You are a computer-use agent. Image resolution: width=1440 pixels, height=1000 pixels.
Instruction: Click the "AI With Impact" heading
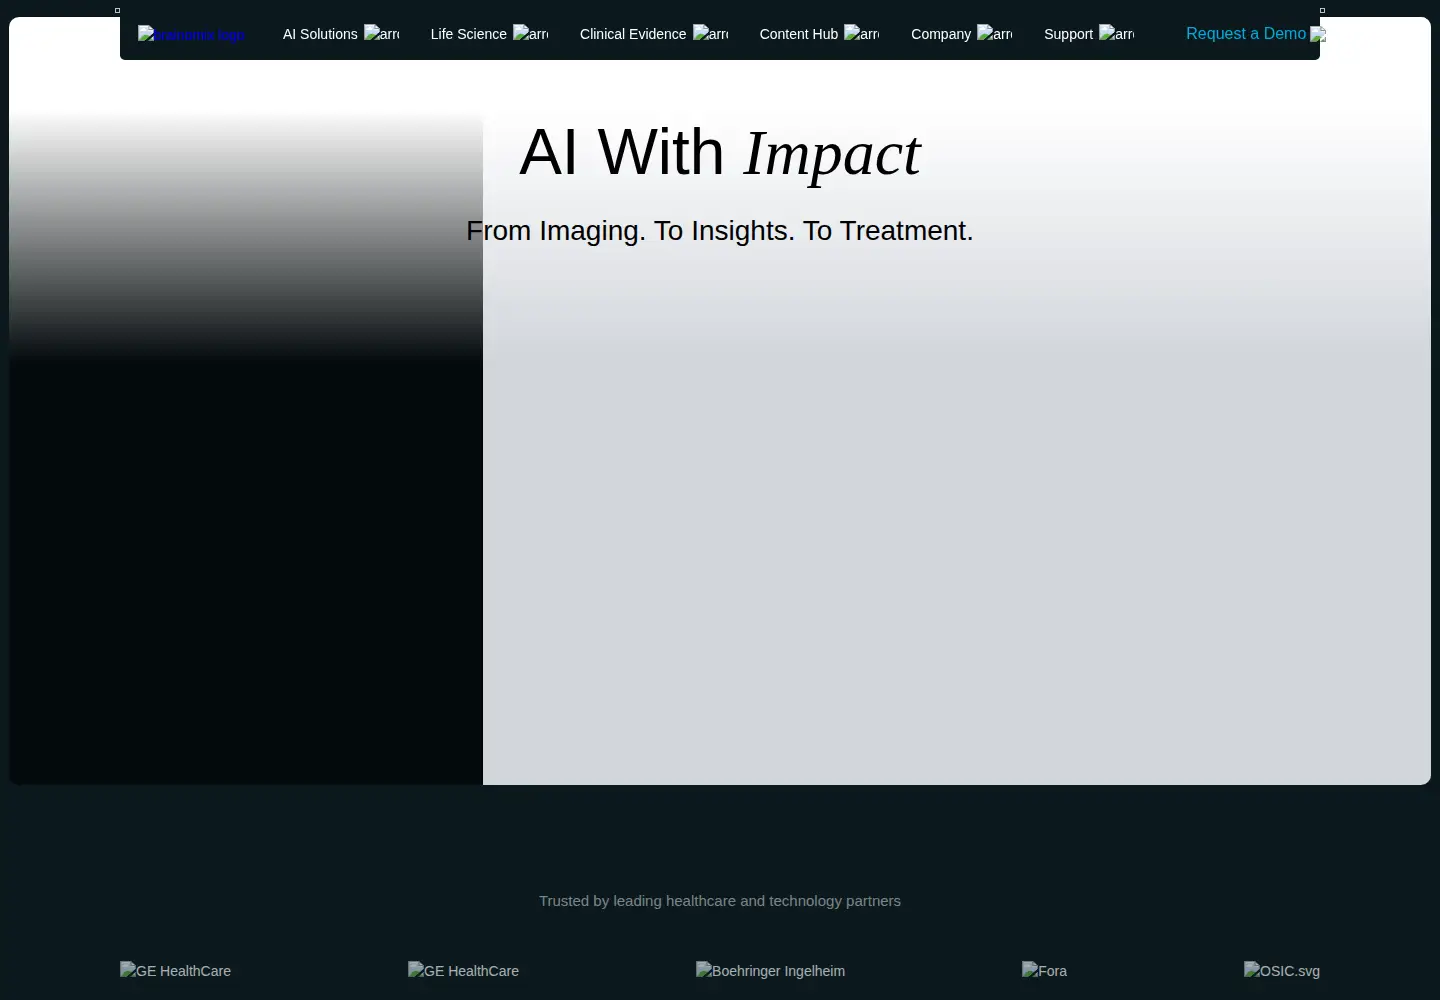[x=720, y=153]
